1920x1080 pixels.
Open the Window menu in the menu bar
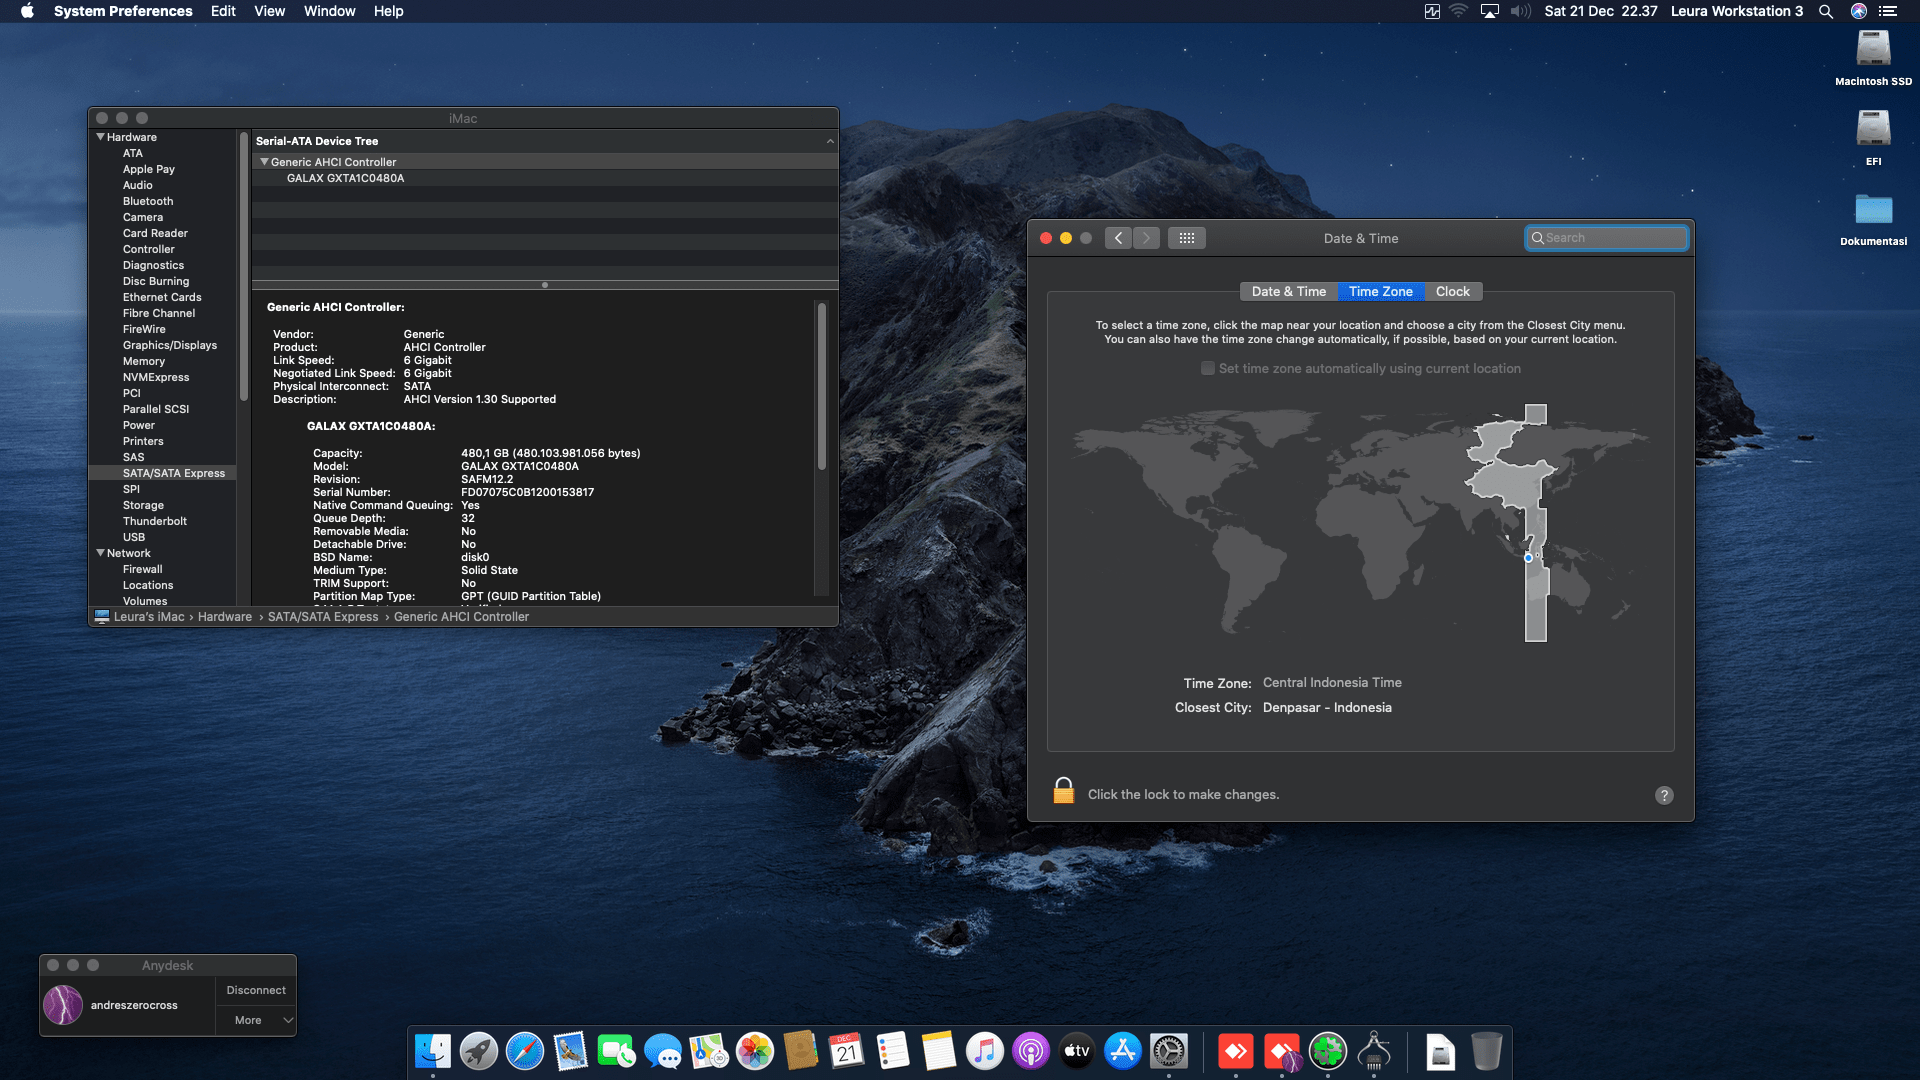tap(329, 11)
